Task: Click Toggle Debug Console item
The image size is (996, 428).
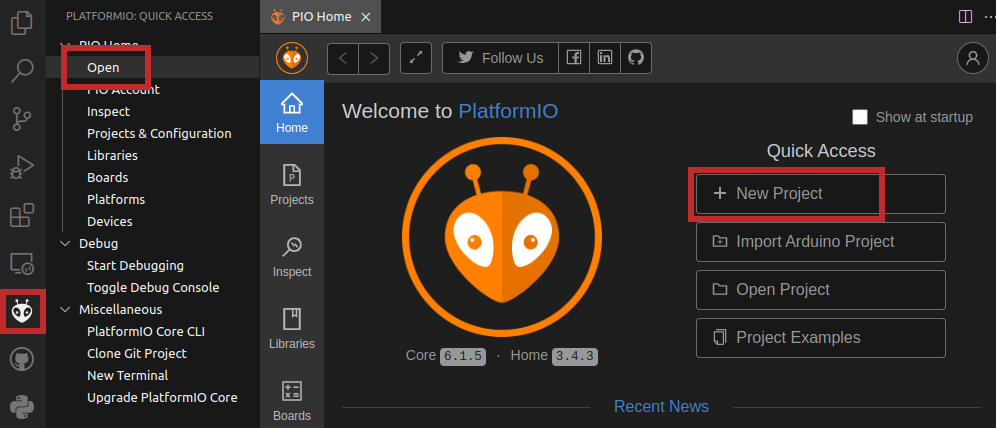Action: [153, 288]
